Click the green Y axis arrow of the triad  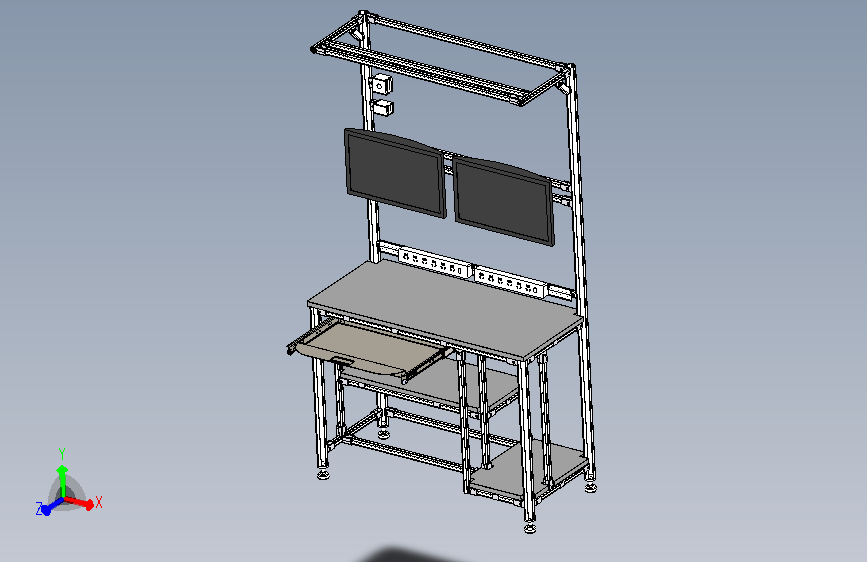click(x=62, y=481)
